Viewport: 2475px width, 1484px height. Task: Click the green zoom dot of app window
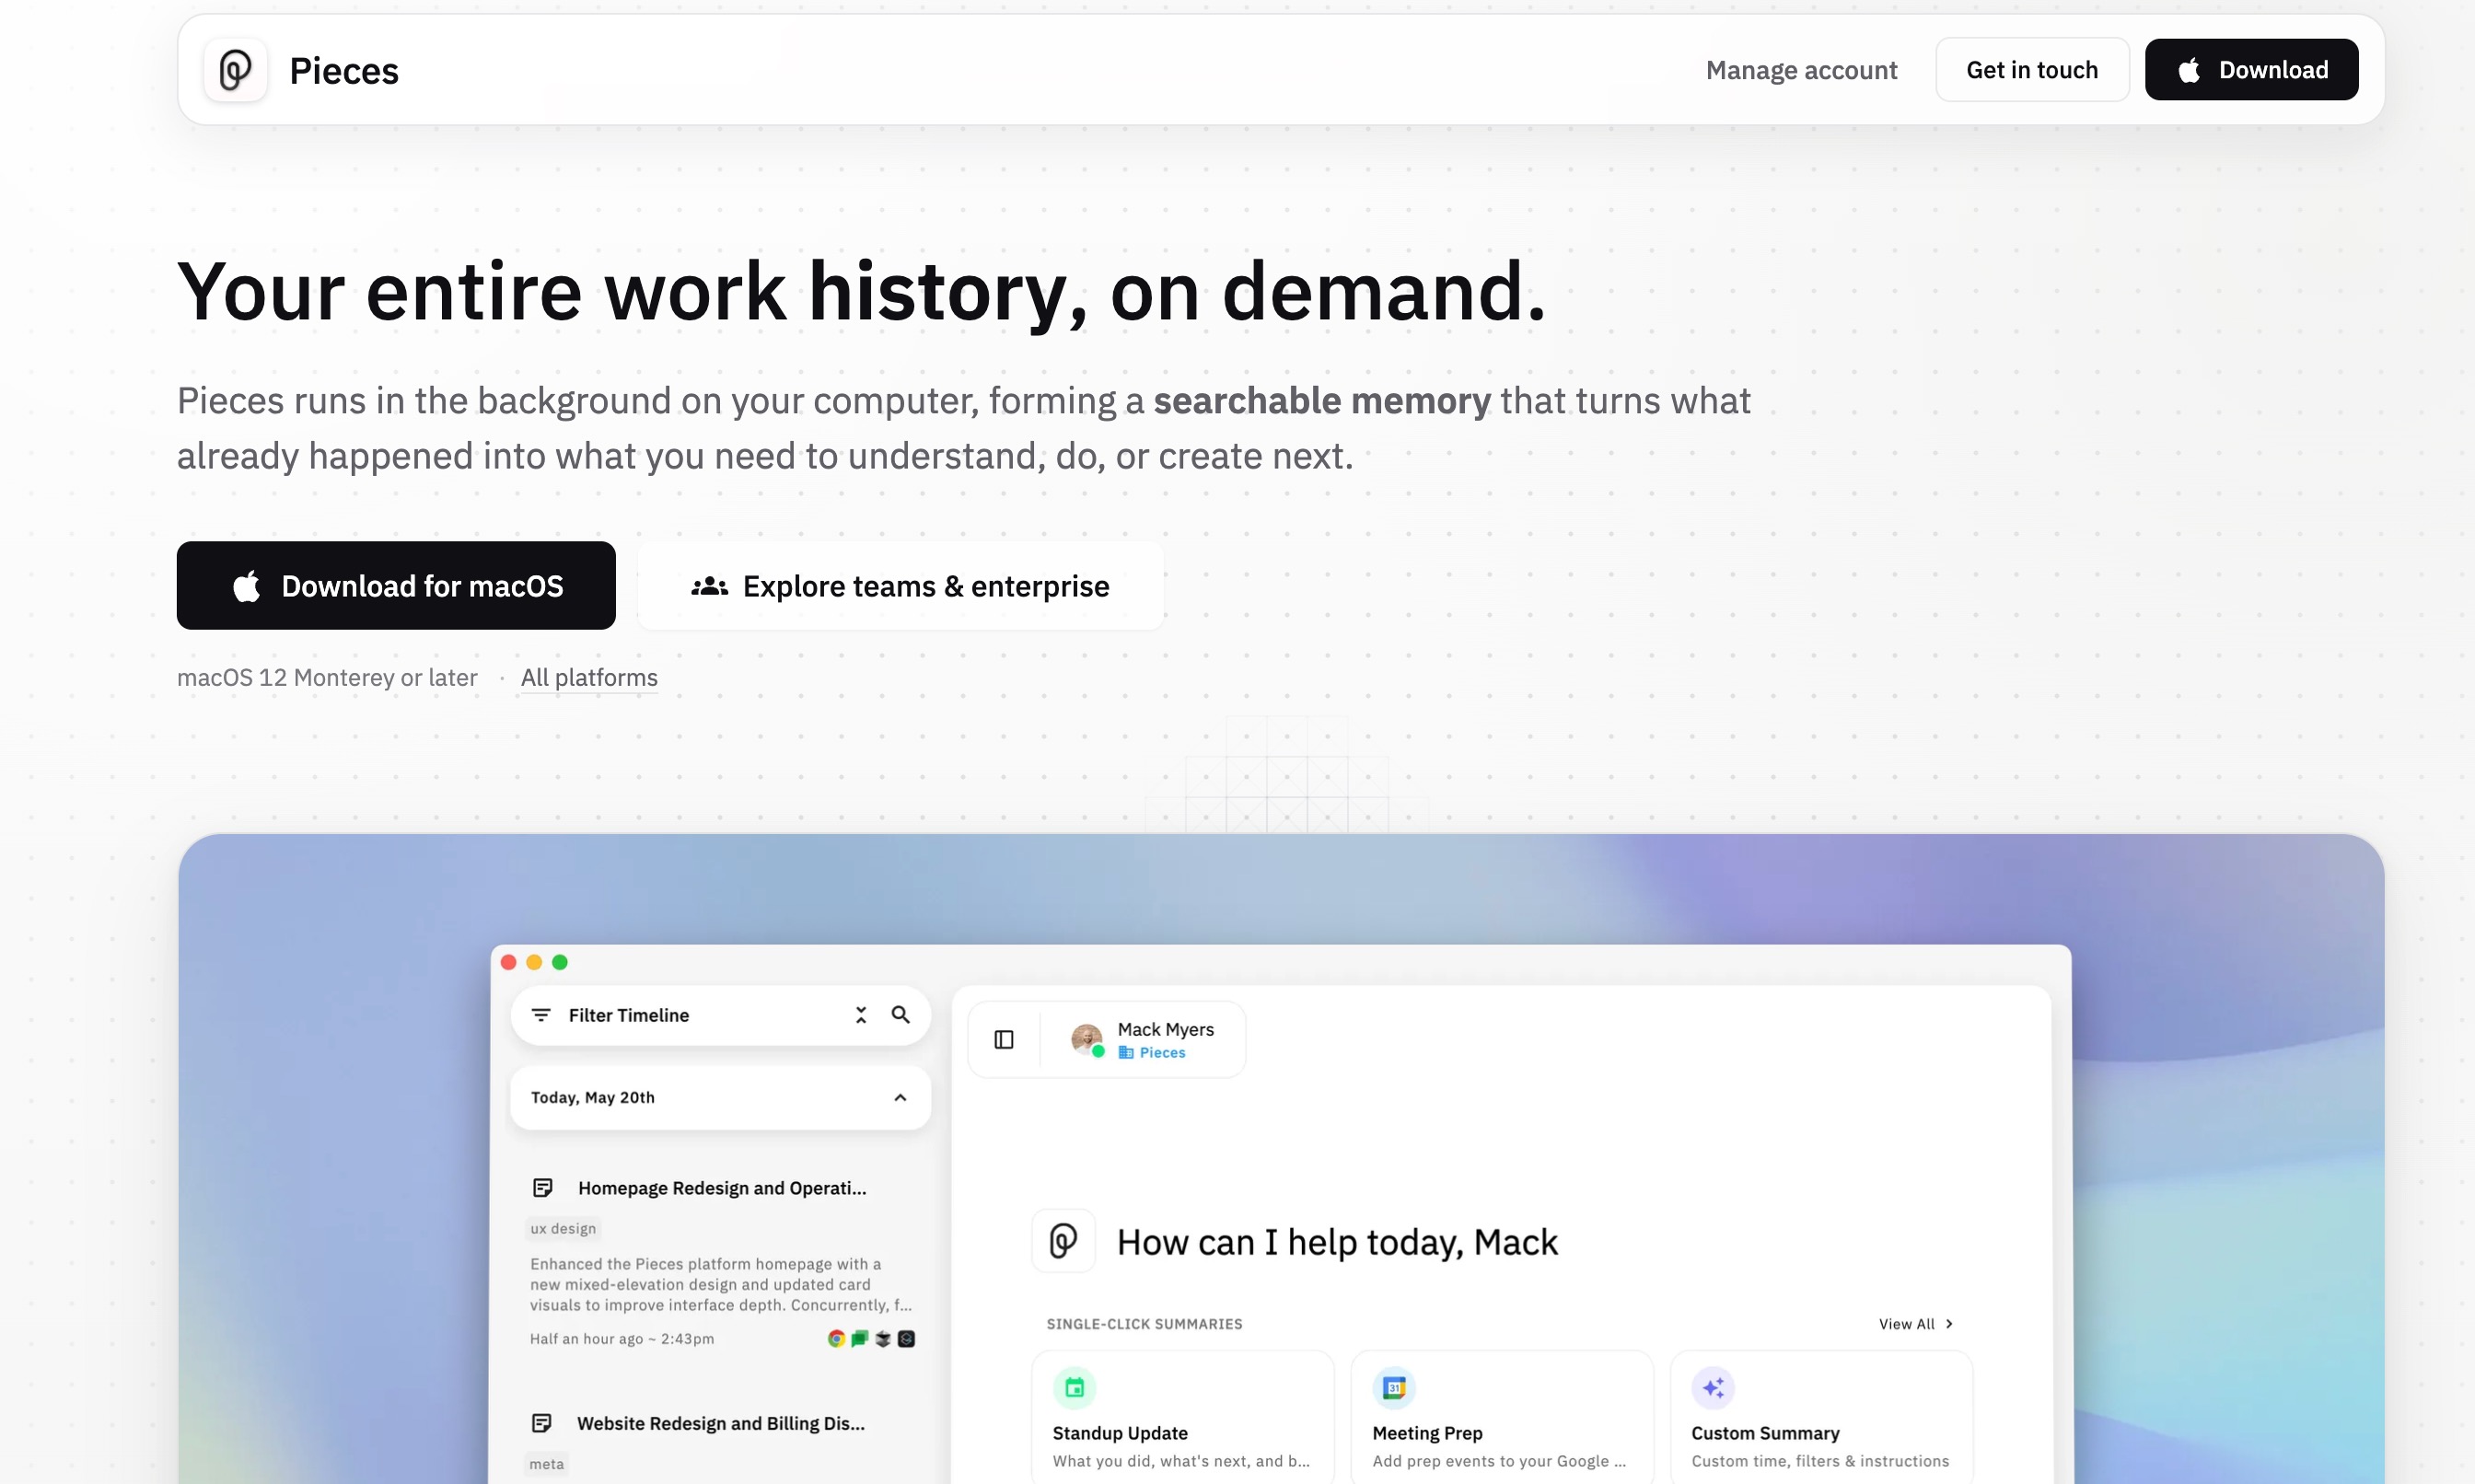click(x=560, y=962)
